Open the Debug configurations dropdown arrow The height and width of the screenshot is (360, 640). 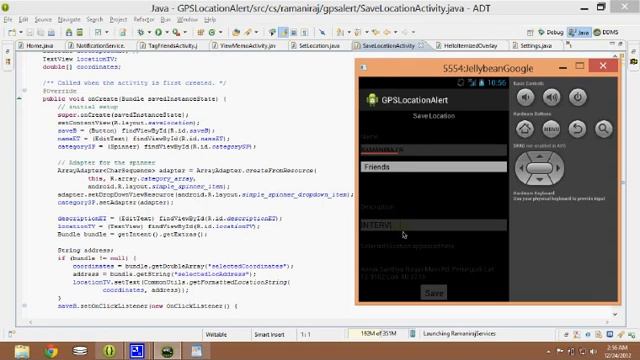click(149, 32)
